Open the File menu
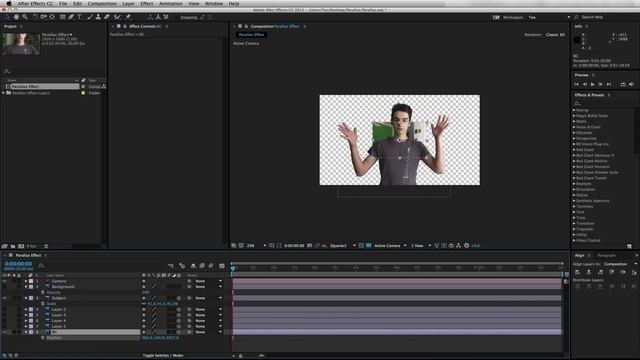Viewport: 640px width, 360px height. 63,4
